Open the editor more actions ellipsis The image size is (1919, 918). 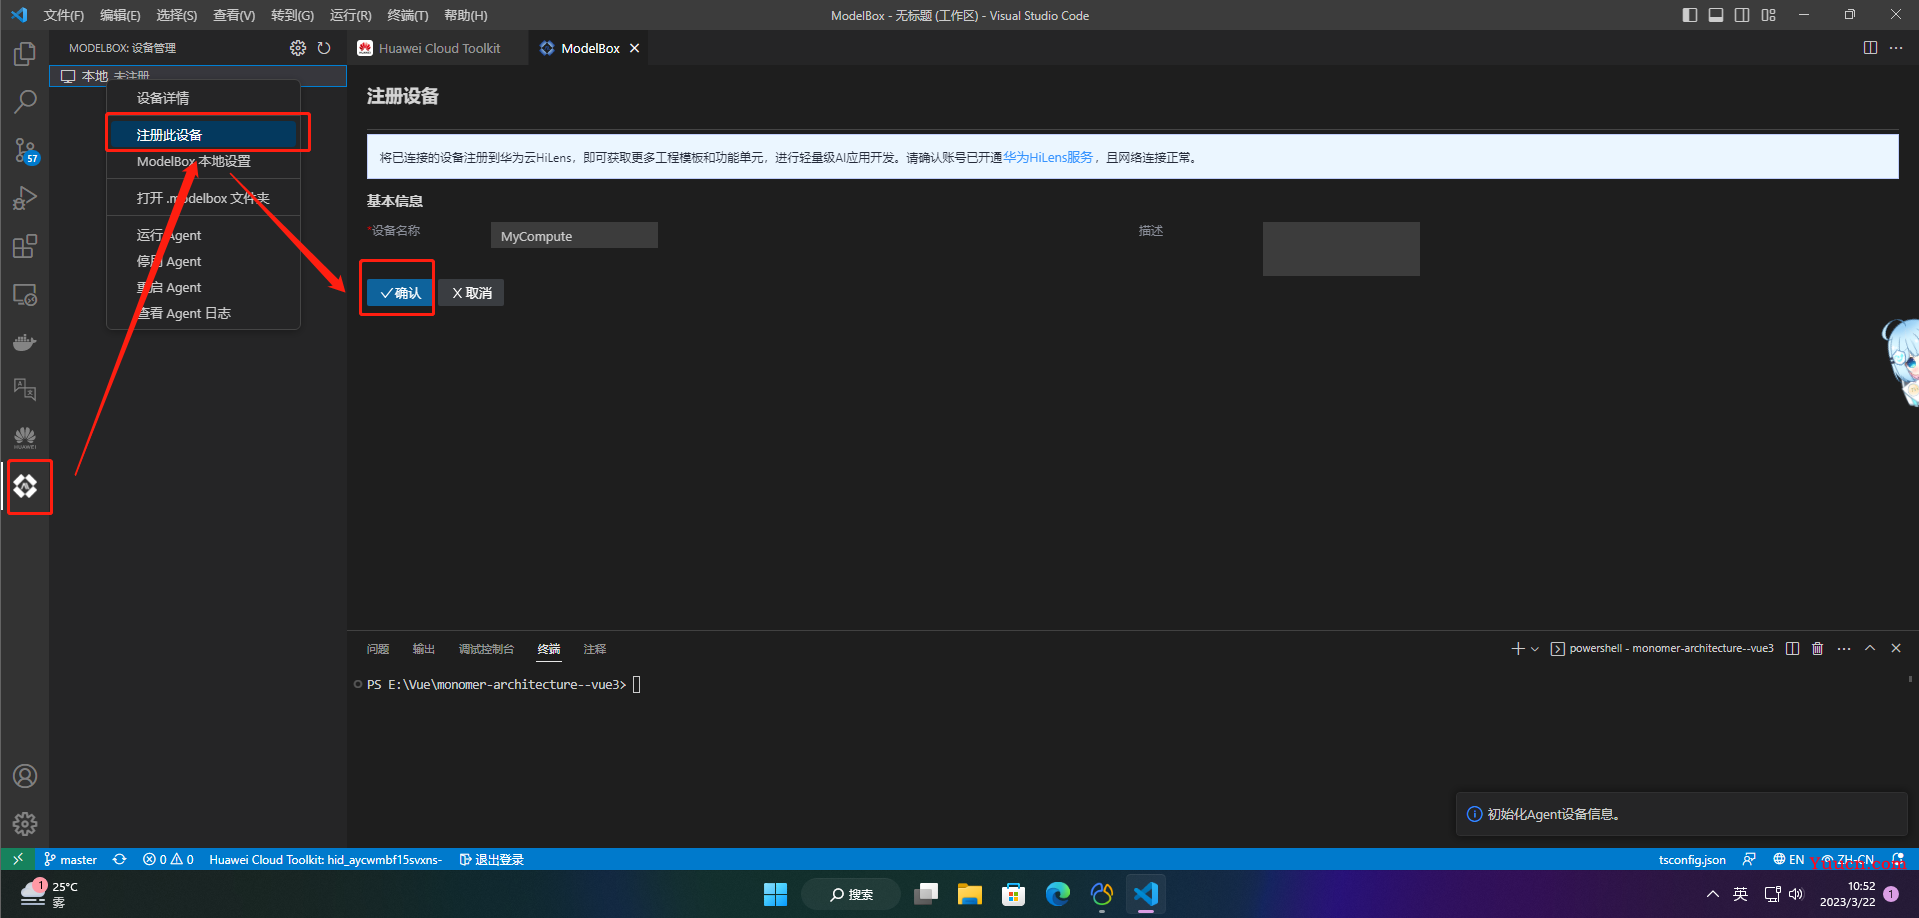point(1896,48)
